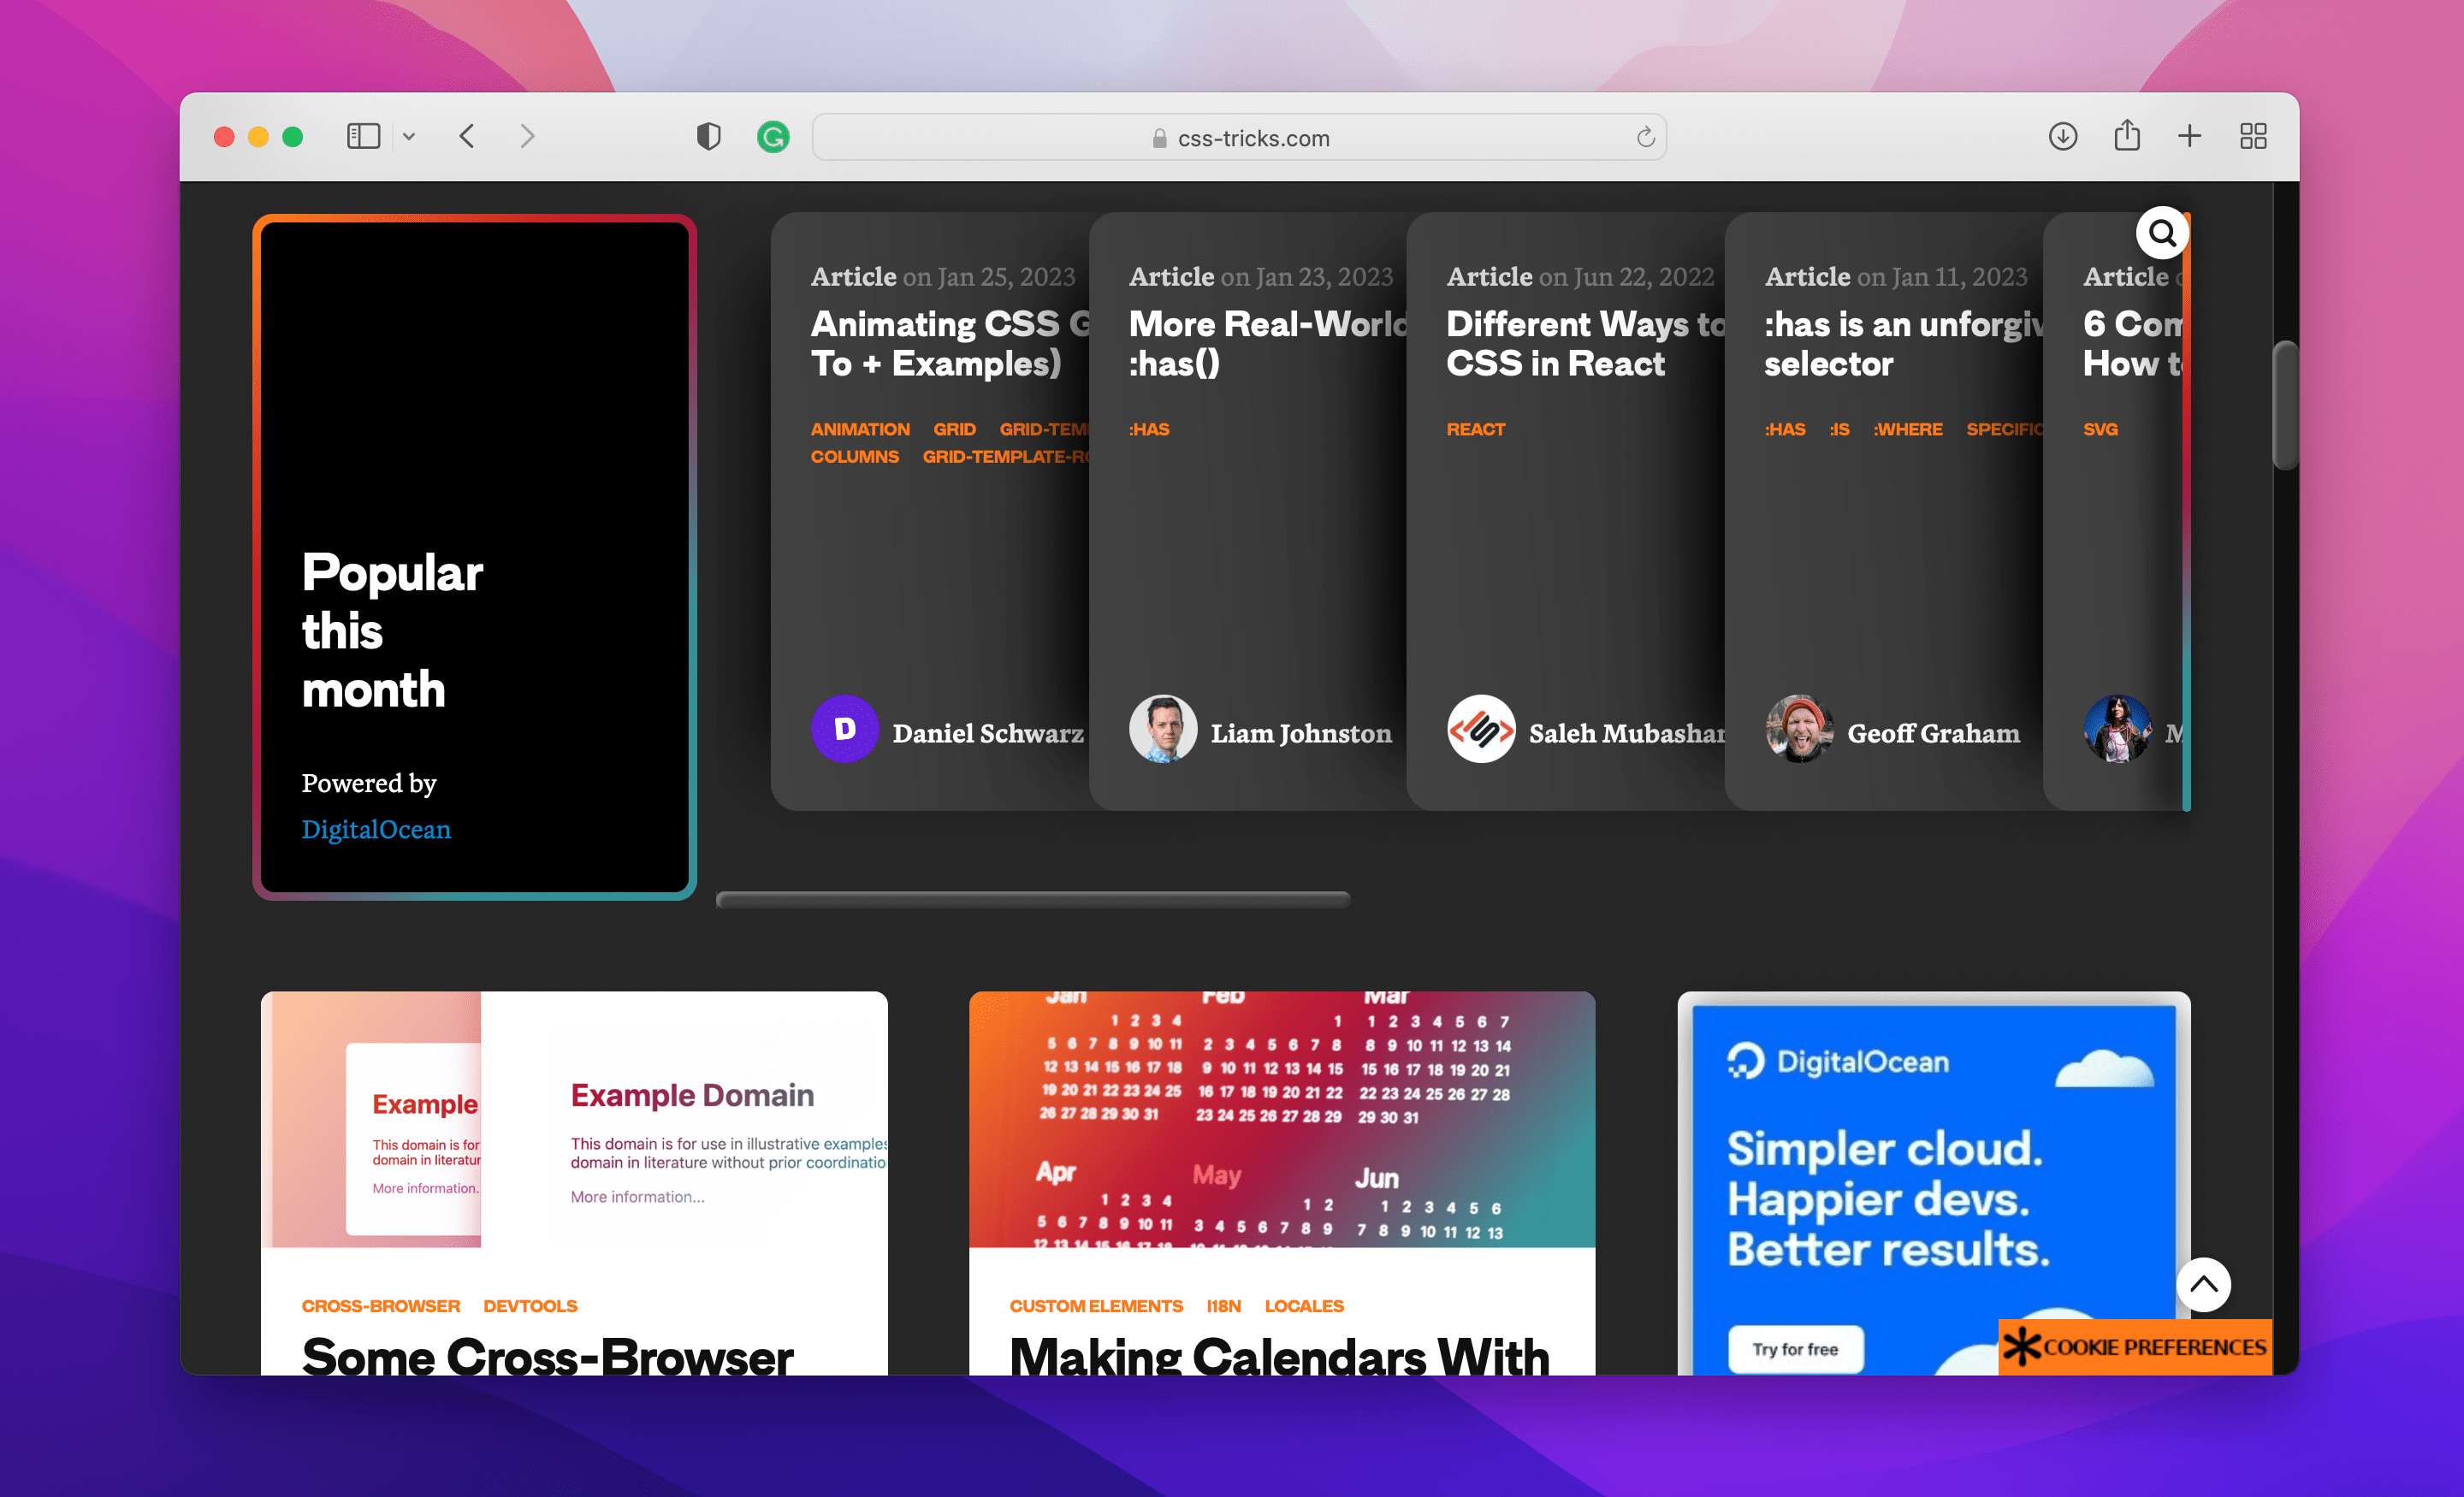Click the Share icon in the toolbar

tap(2127, 135)
